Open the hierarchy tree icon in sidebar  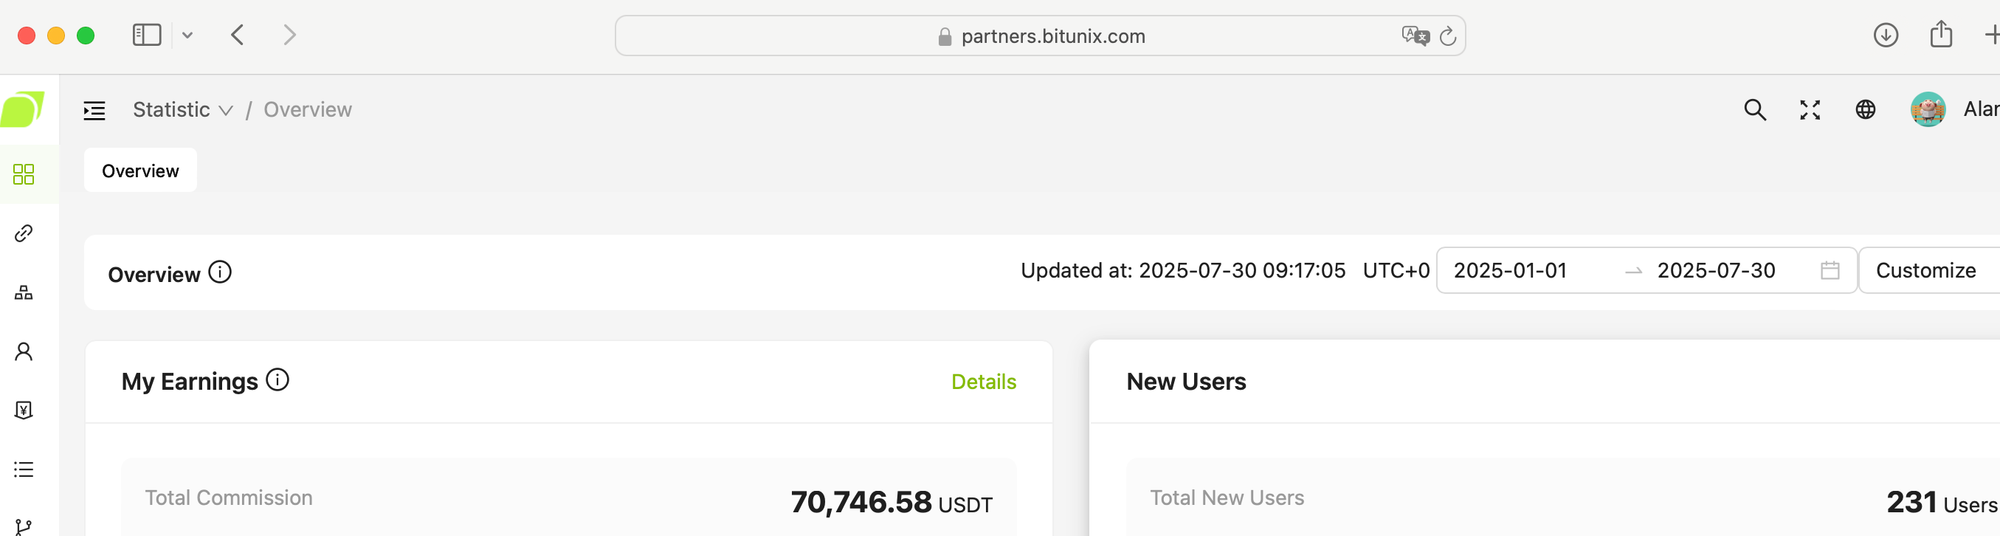(24, 292)
